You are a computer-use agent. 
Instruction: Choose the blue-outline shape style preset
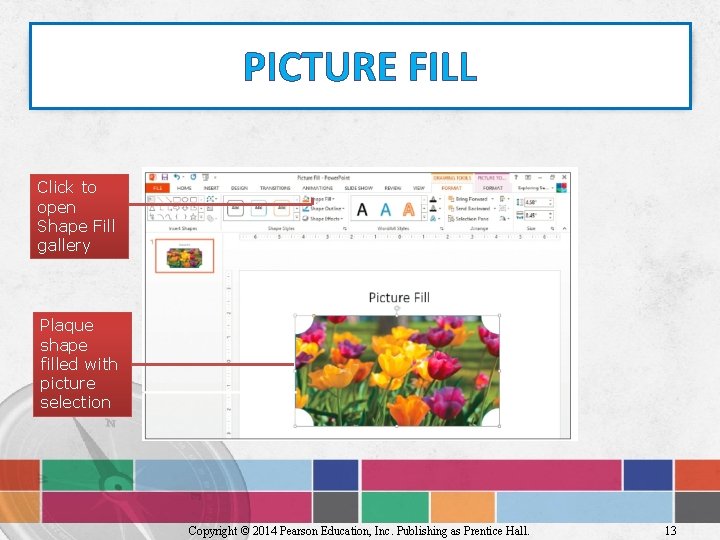click(x=259, y=208)
